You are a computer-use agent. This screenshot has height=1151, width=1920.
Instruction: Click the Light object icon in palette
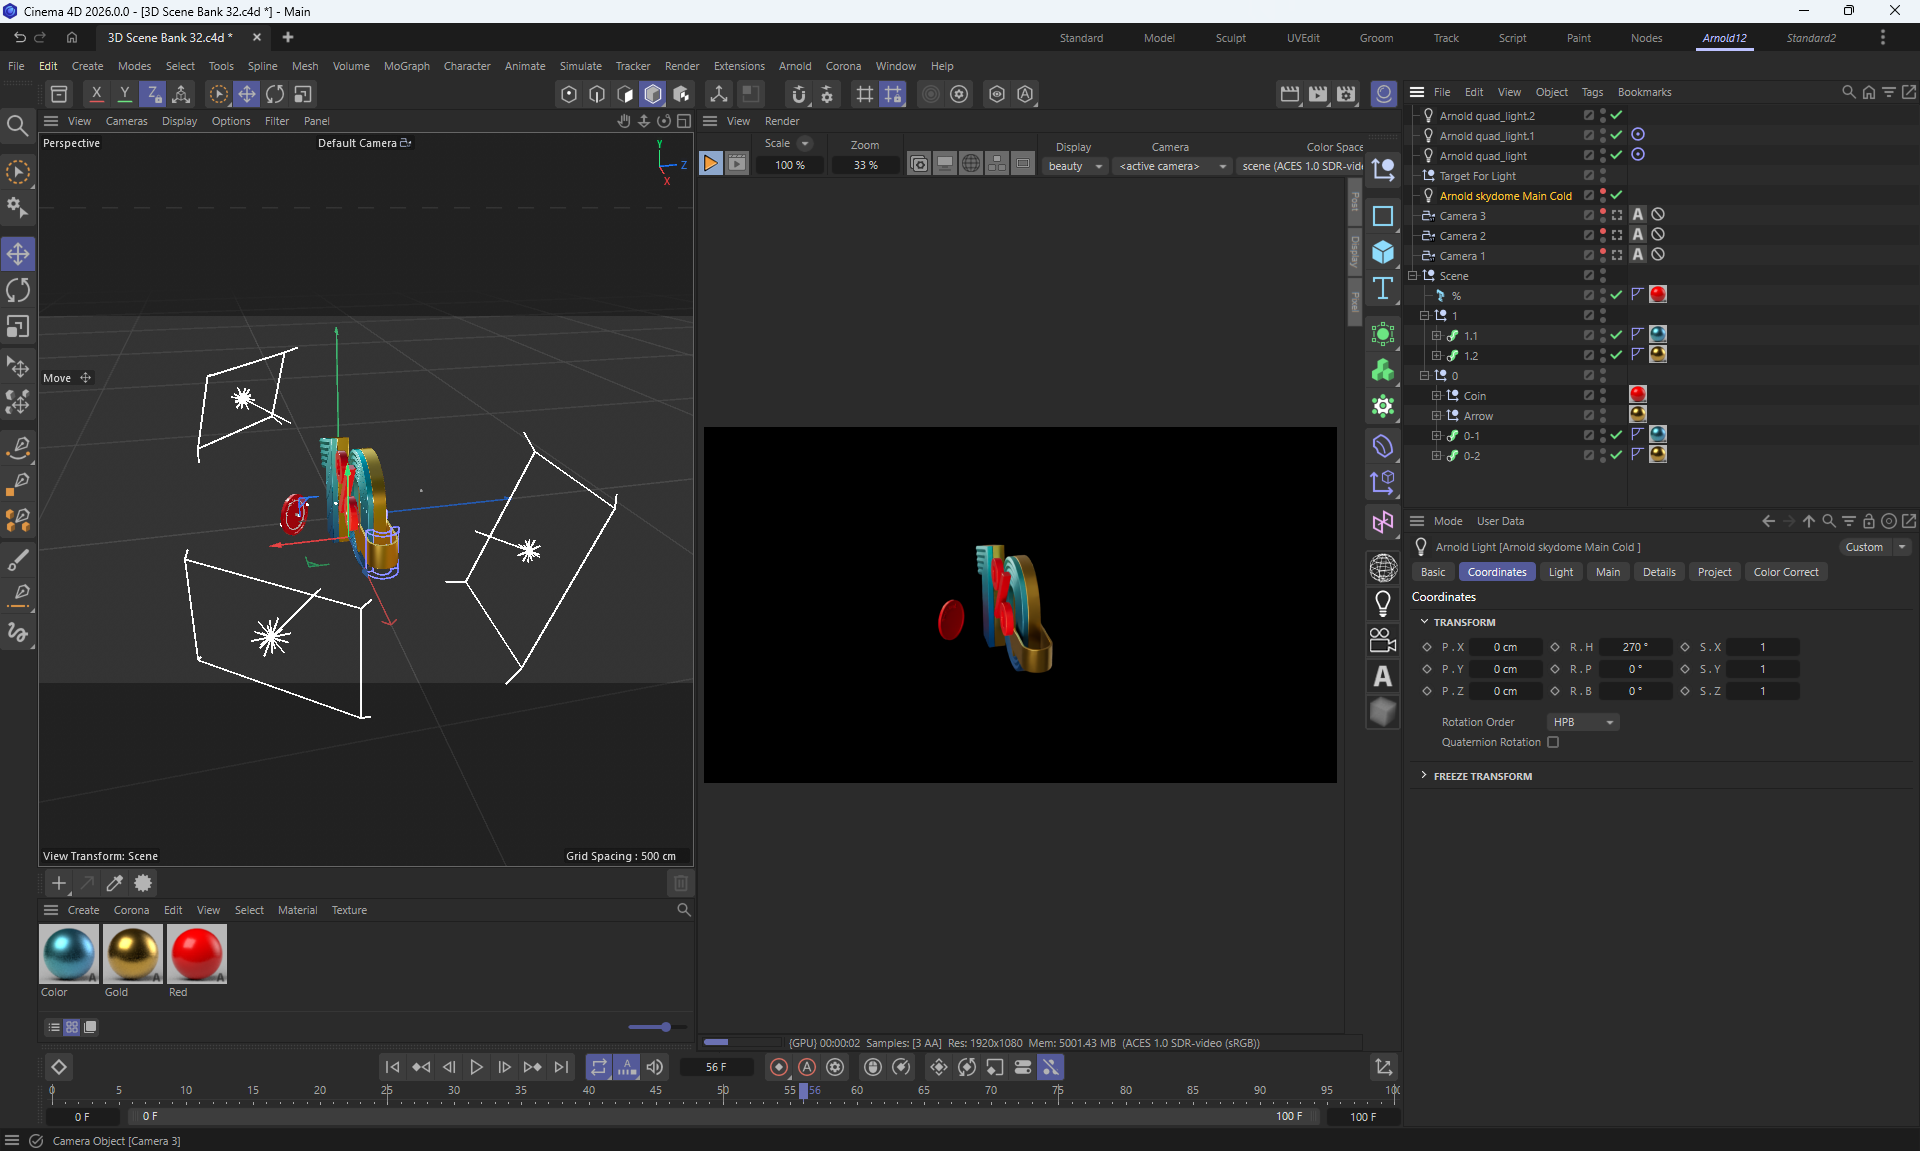click(1383, 603)
